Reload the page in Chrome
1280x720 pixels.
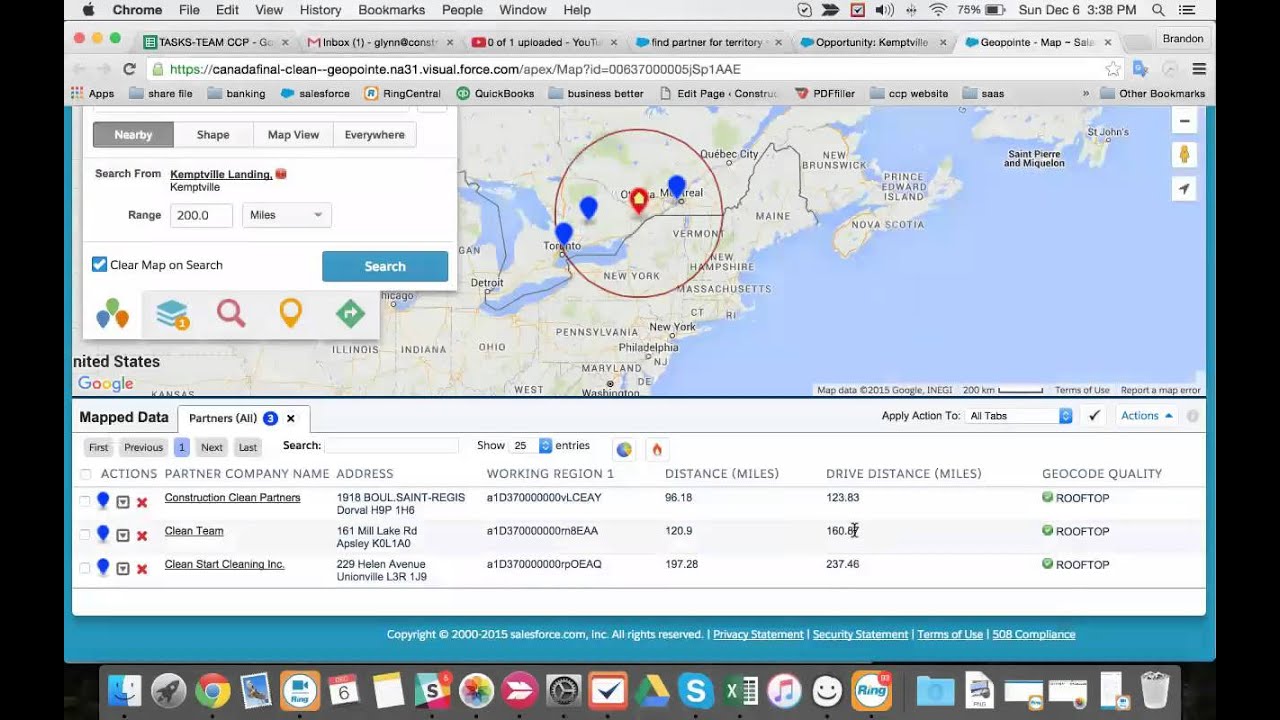tap(129, 69)
